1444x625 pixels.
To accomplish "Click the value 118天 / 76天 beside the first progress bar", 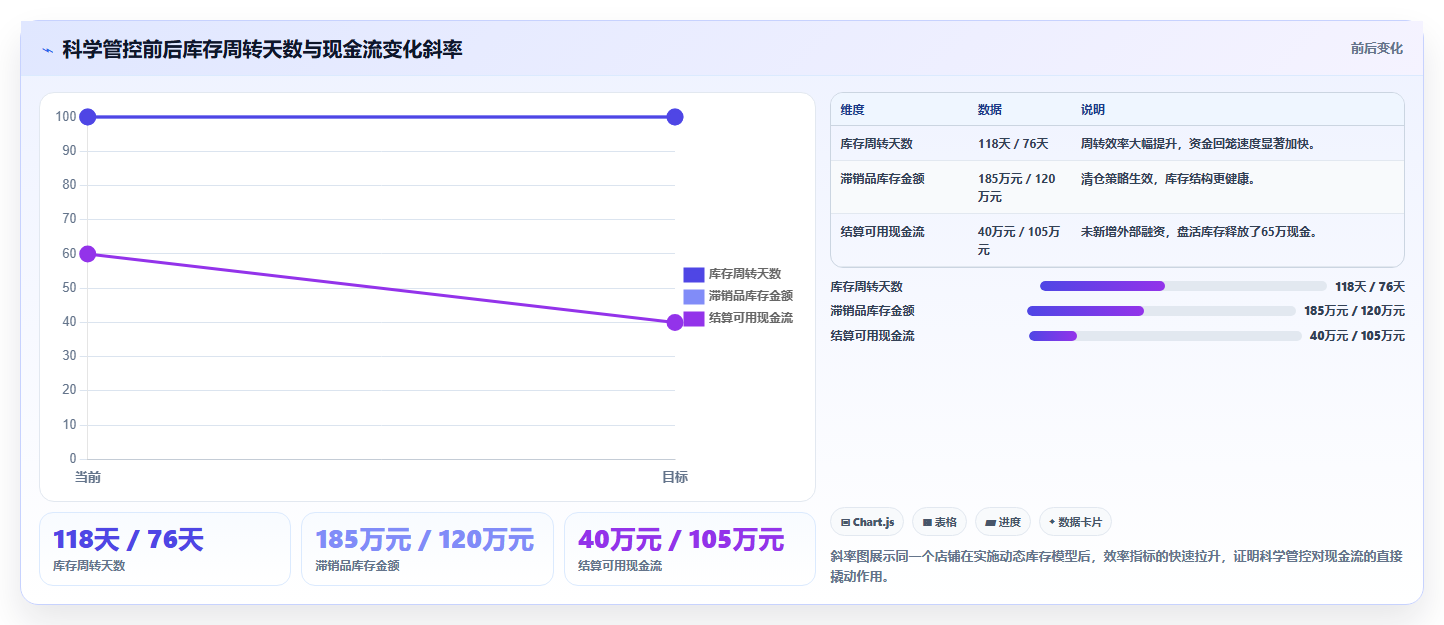I will point(1370,286).
